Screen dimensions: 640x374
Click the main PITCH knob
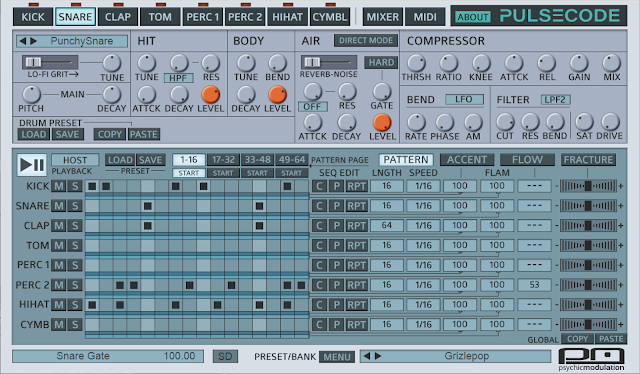pos(31,94)
